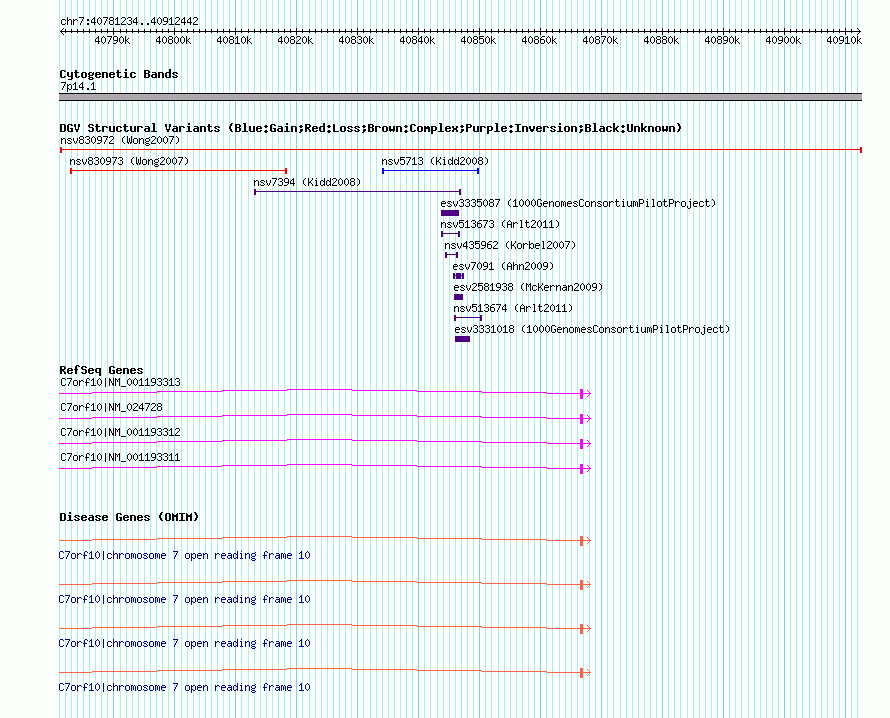
Task: Click the esv3331018 purple block glyph
Action: click(463, 339)
